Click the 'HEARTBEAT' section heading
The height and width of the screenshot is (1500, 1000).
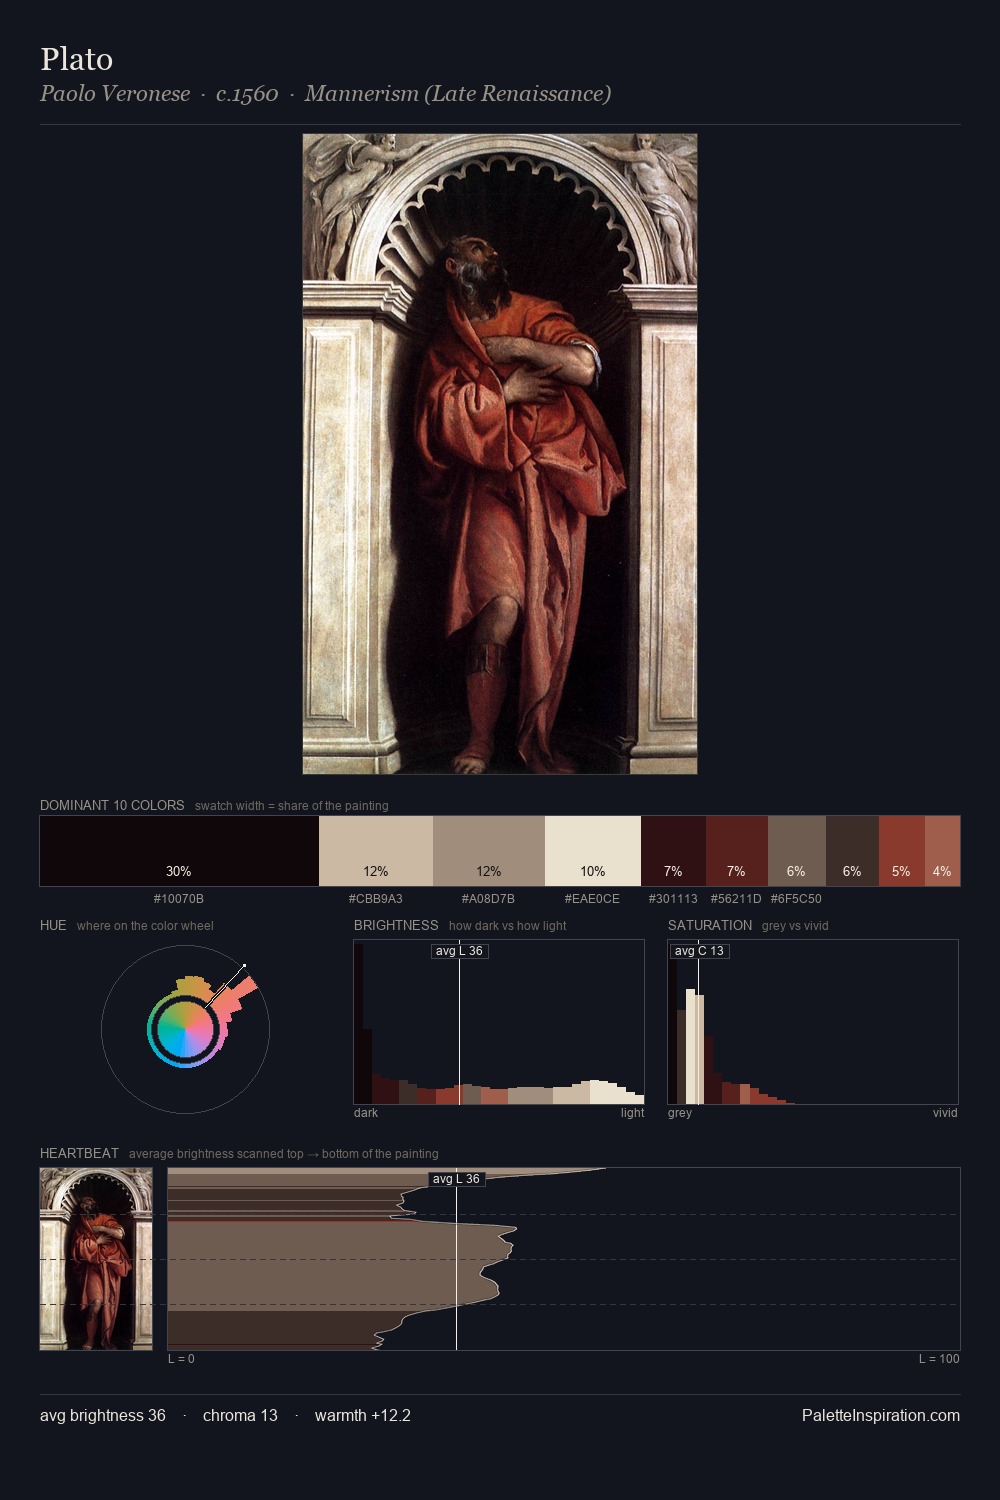click(79, 1153)
